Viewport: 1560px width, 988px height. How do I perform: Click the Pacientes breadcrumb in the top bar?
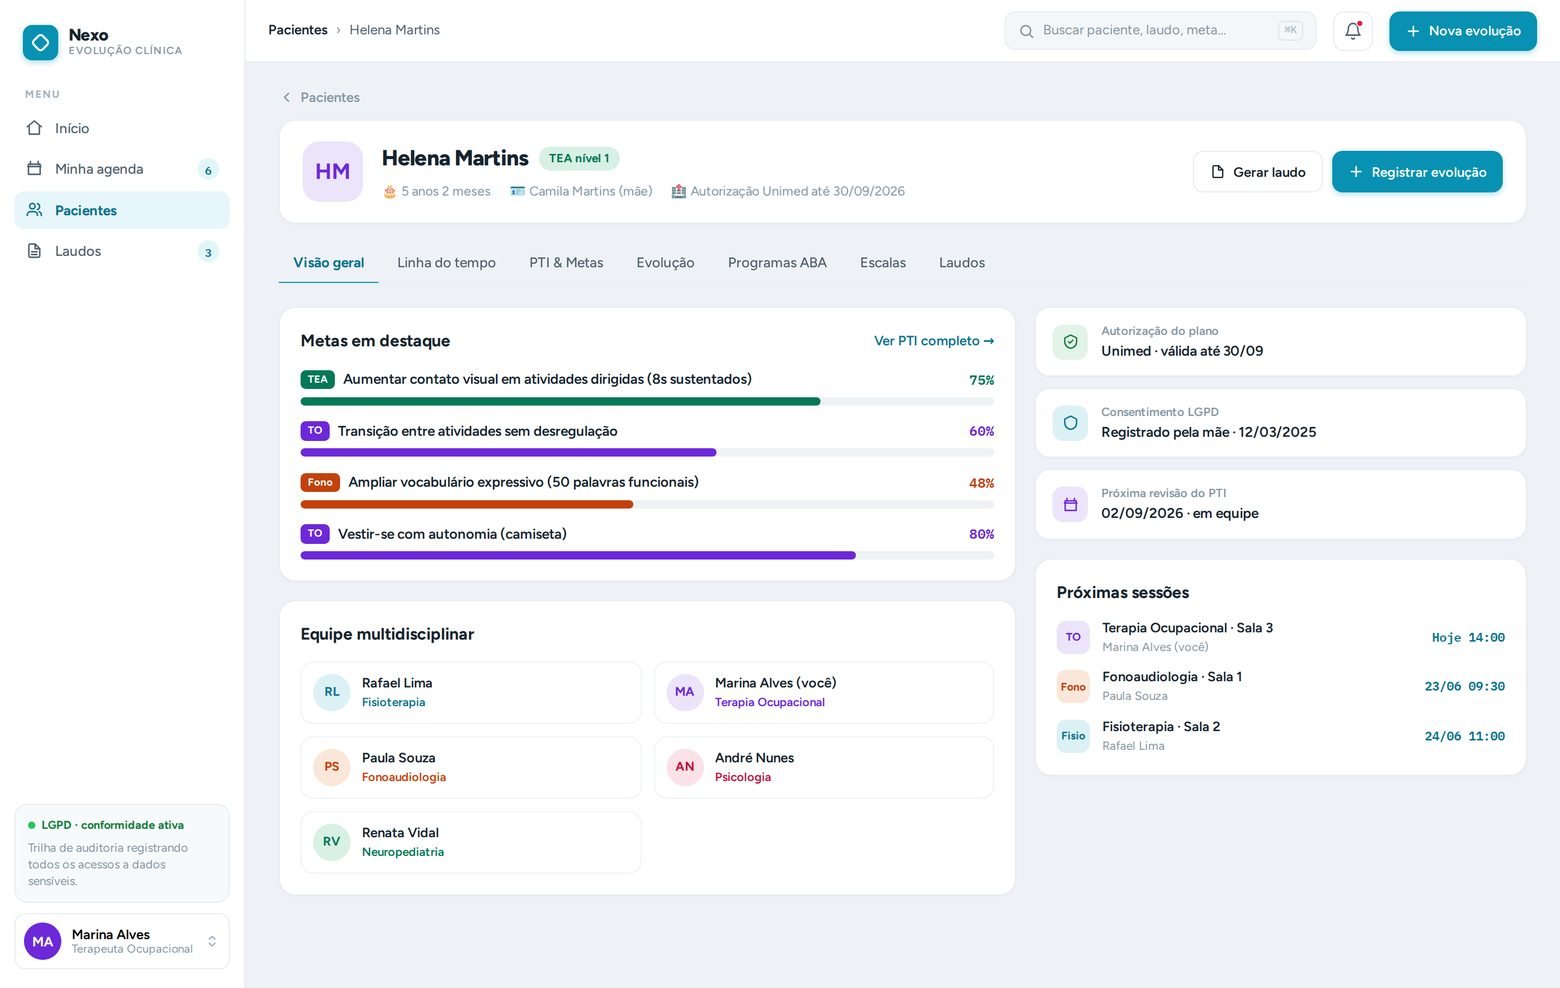298,30
